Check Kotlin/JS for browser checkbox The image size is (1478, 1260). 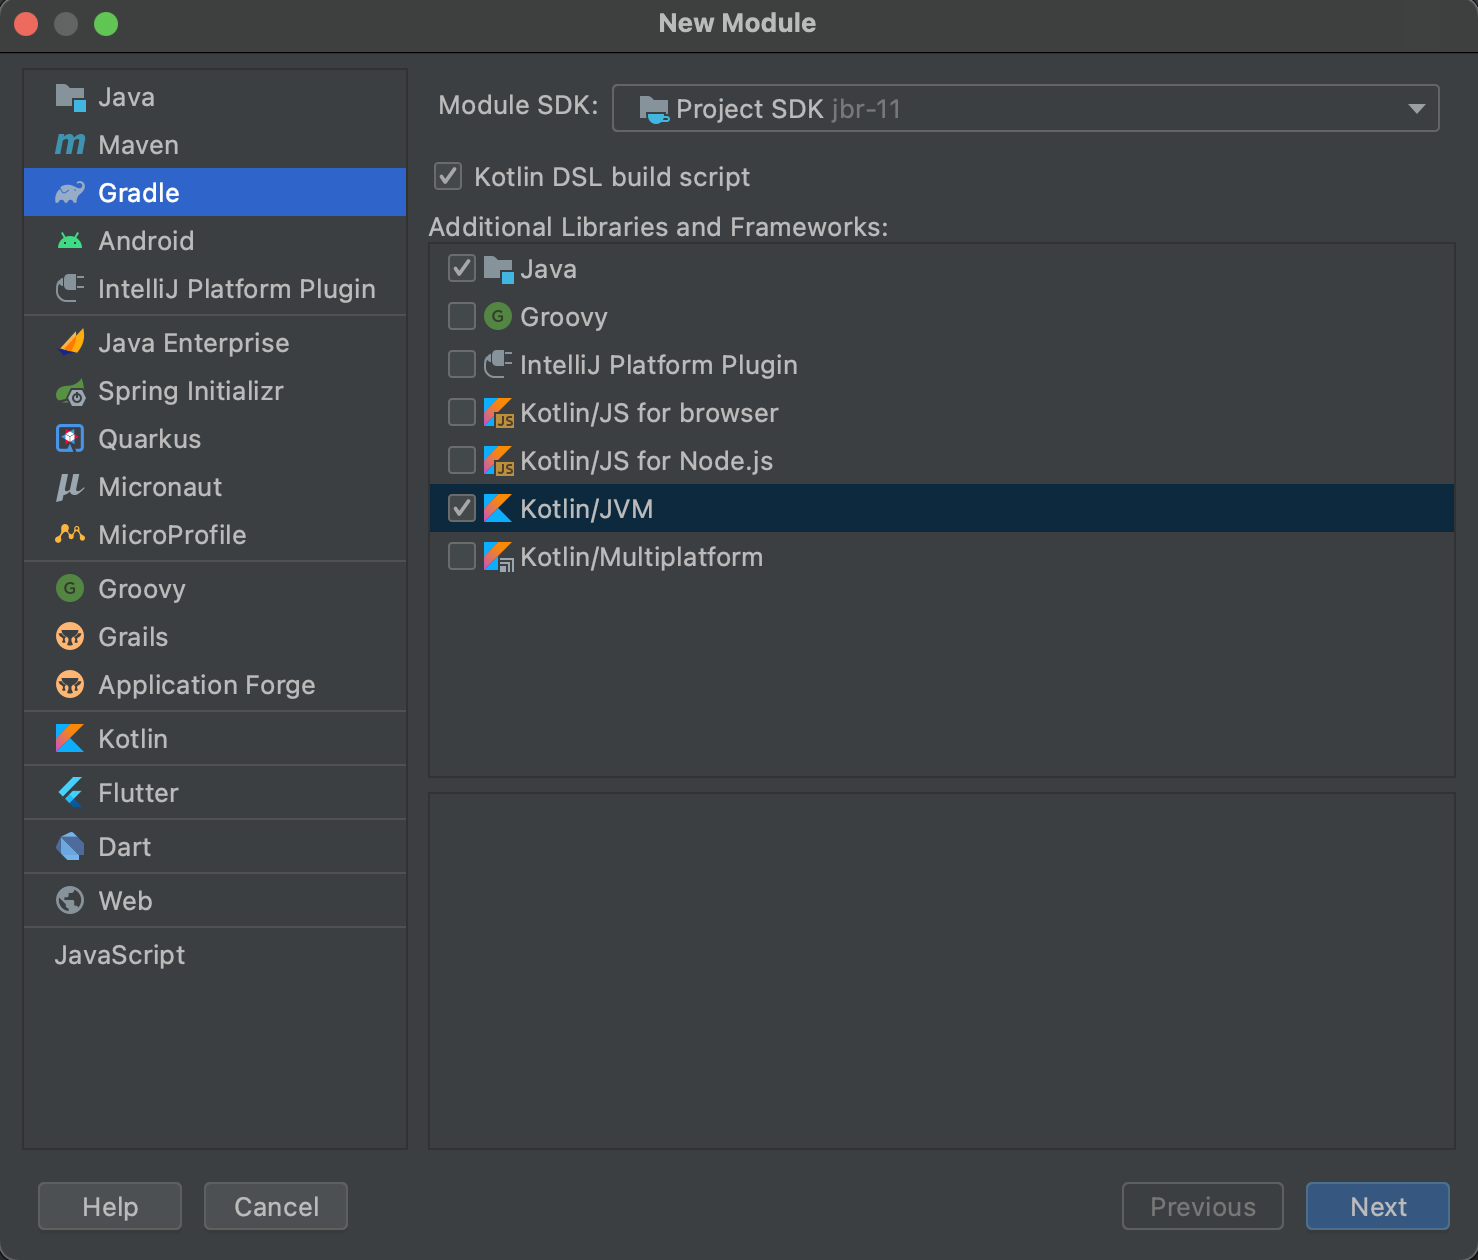click(x=462, y=413)
